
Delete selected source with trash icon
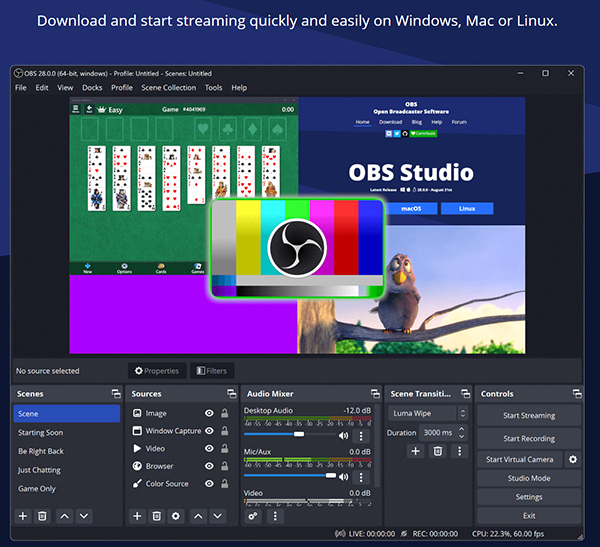point(156,516)
